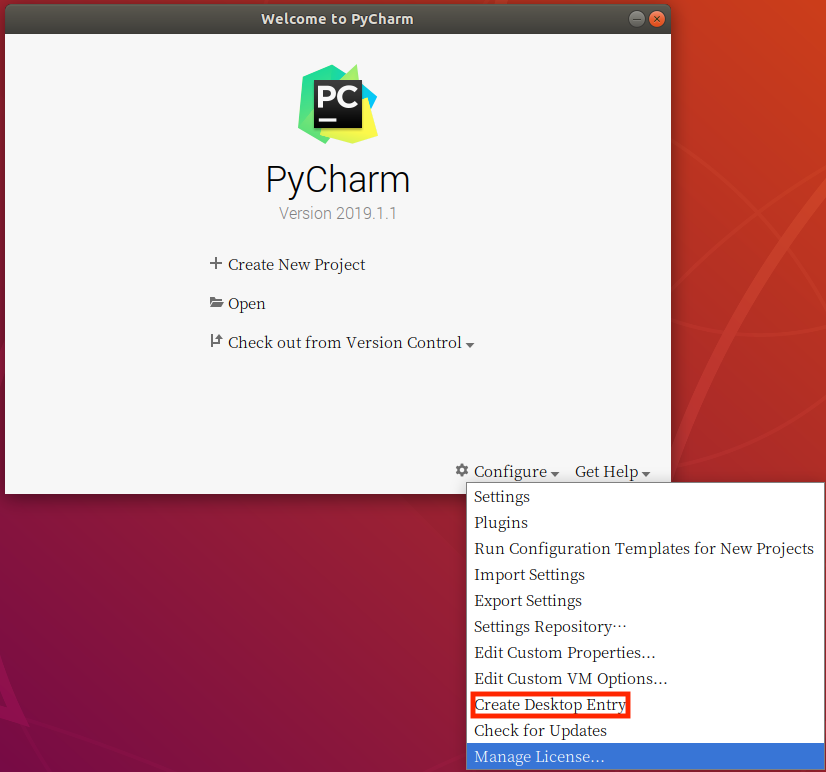This screenshot has height=772, width=826.
Task: Create New Project from the welcome screen
Action: point(296,265)
